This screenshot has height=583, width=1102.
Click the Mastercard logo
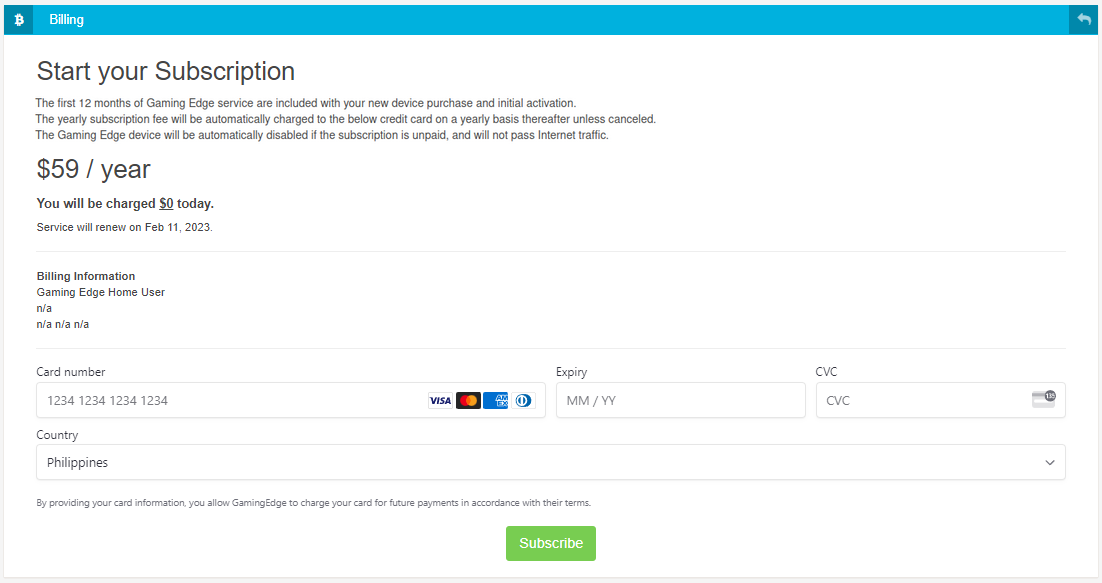click(468, 400)
